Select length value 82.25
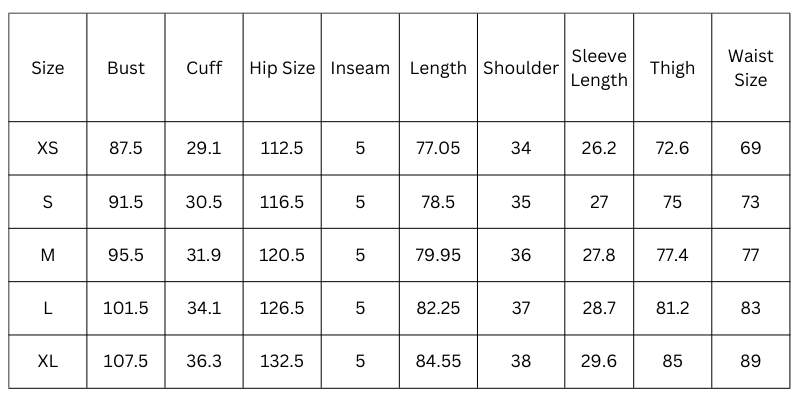The image size is (800, 400). pyautogui.click(x=438, y=308)
